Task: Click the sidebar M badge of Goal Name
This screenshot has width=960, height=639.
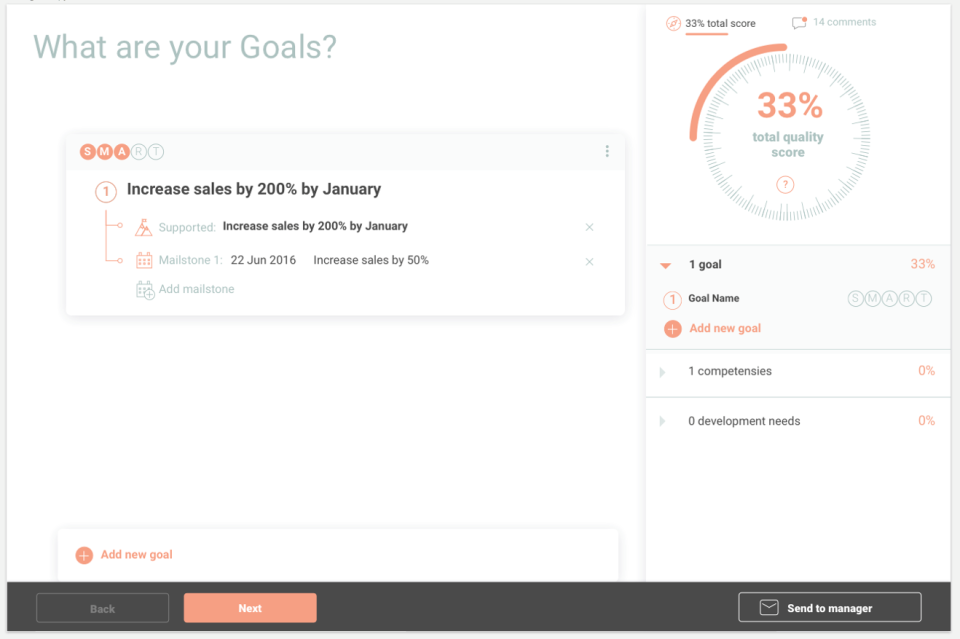Action: click(872, 298)
